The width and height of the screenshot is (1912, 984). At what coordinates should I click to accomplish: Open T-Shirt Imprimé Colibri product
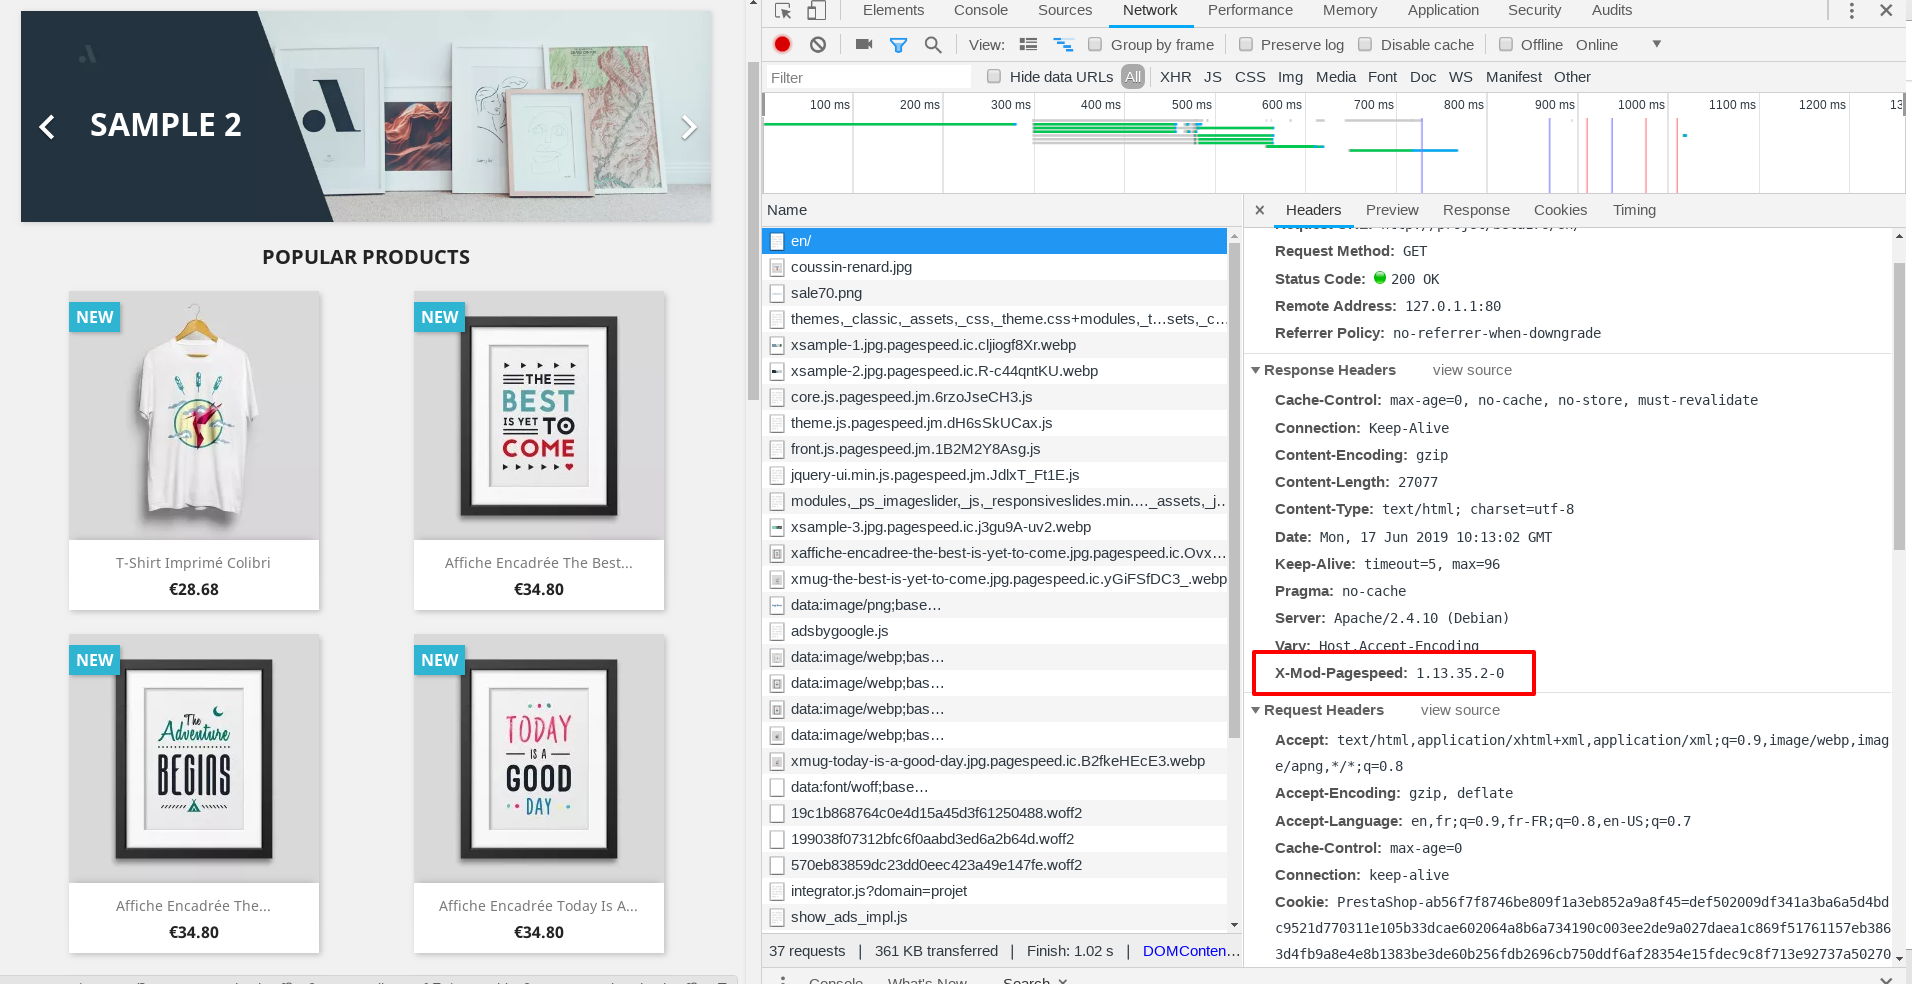193,563
